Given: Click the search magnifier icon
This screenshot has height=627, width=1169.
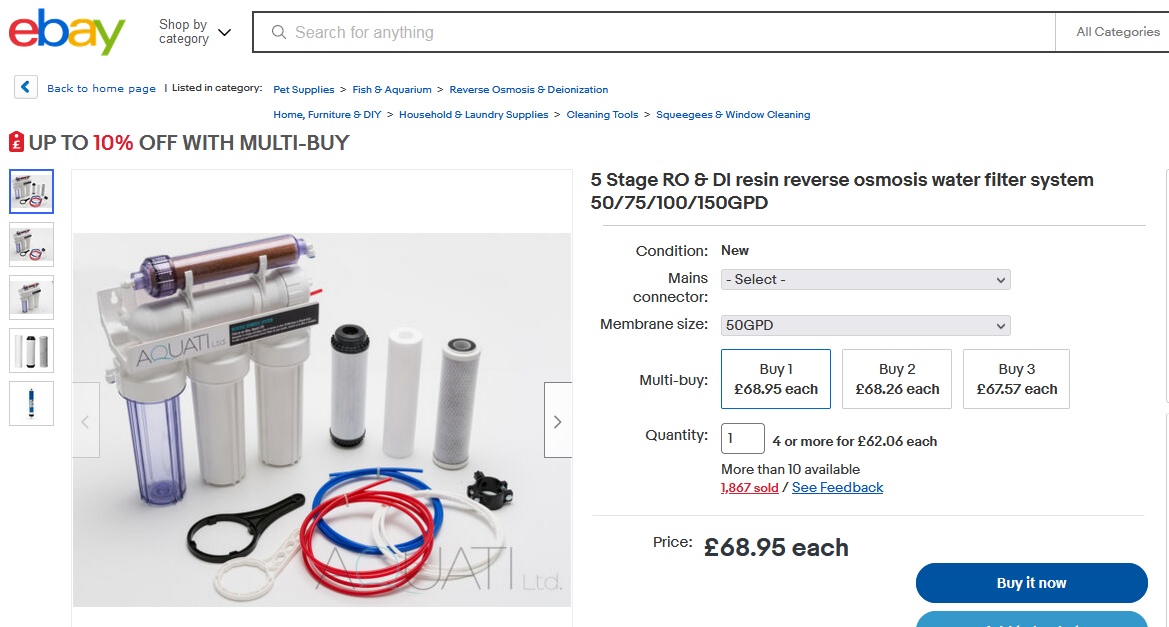Looking at the screenshot, I should point(279,32).
